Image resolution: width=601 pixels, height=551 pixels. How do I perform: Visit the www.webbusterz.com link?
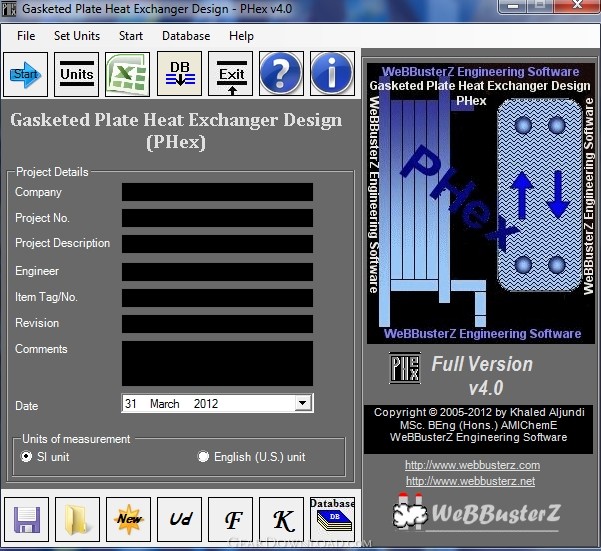(x=472, y=465)
